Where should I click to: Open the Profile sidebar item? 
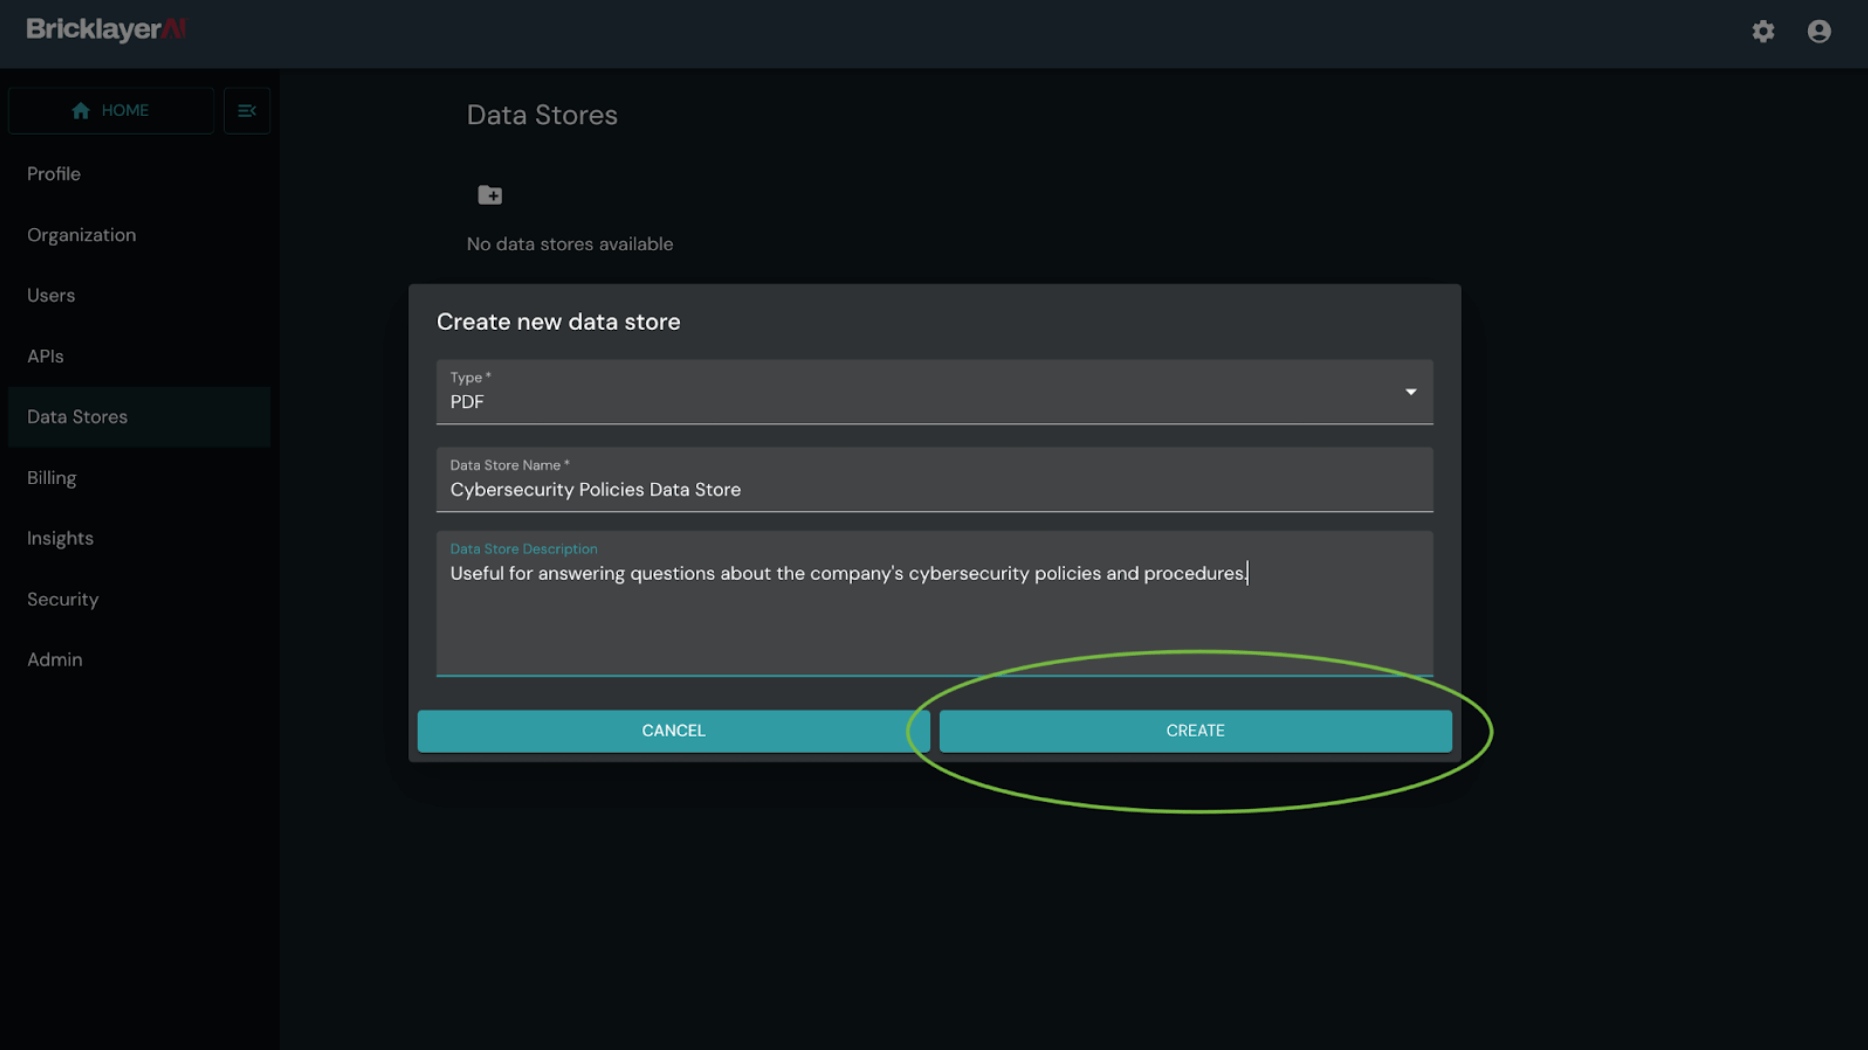pos(54,174)
